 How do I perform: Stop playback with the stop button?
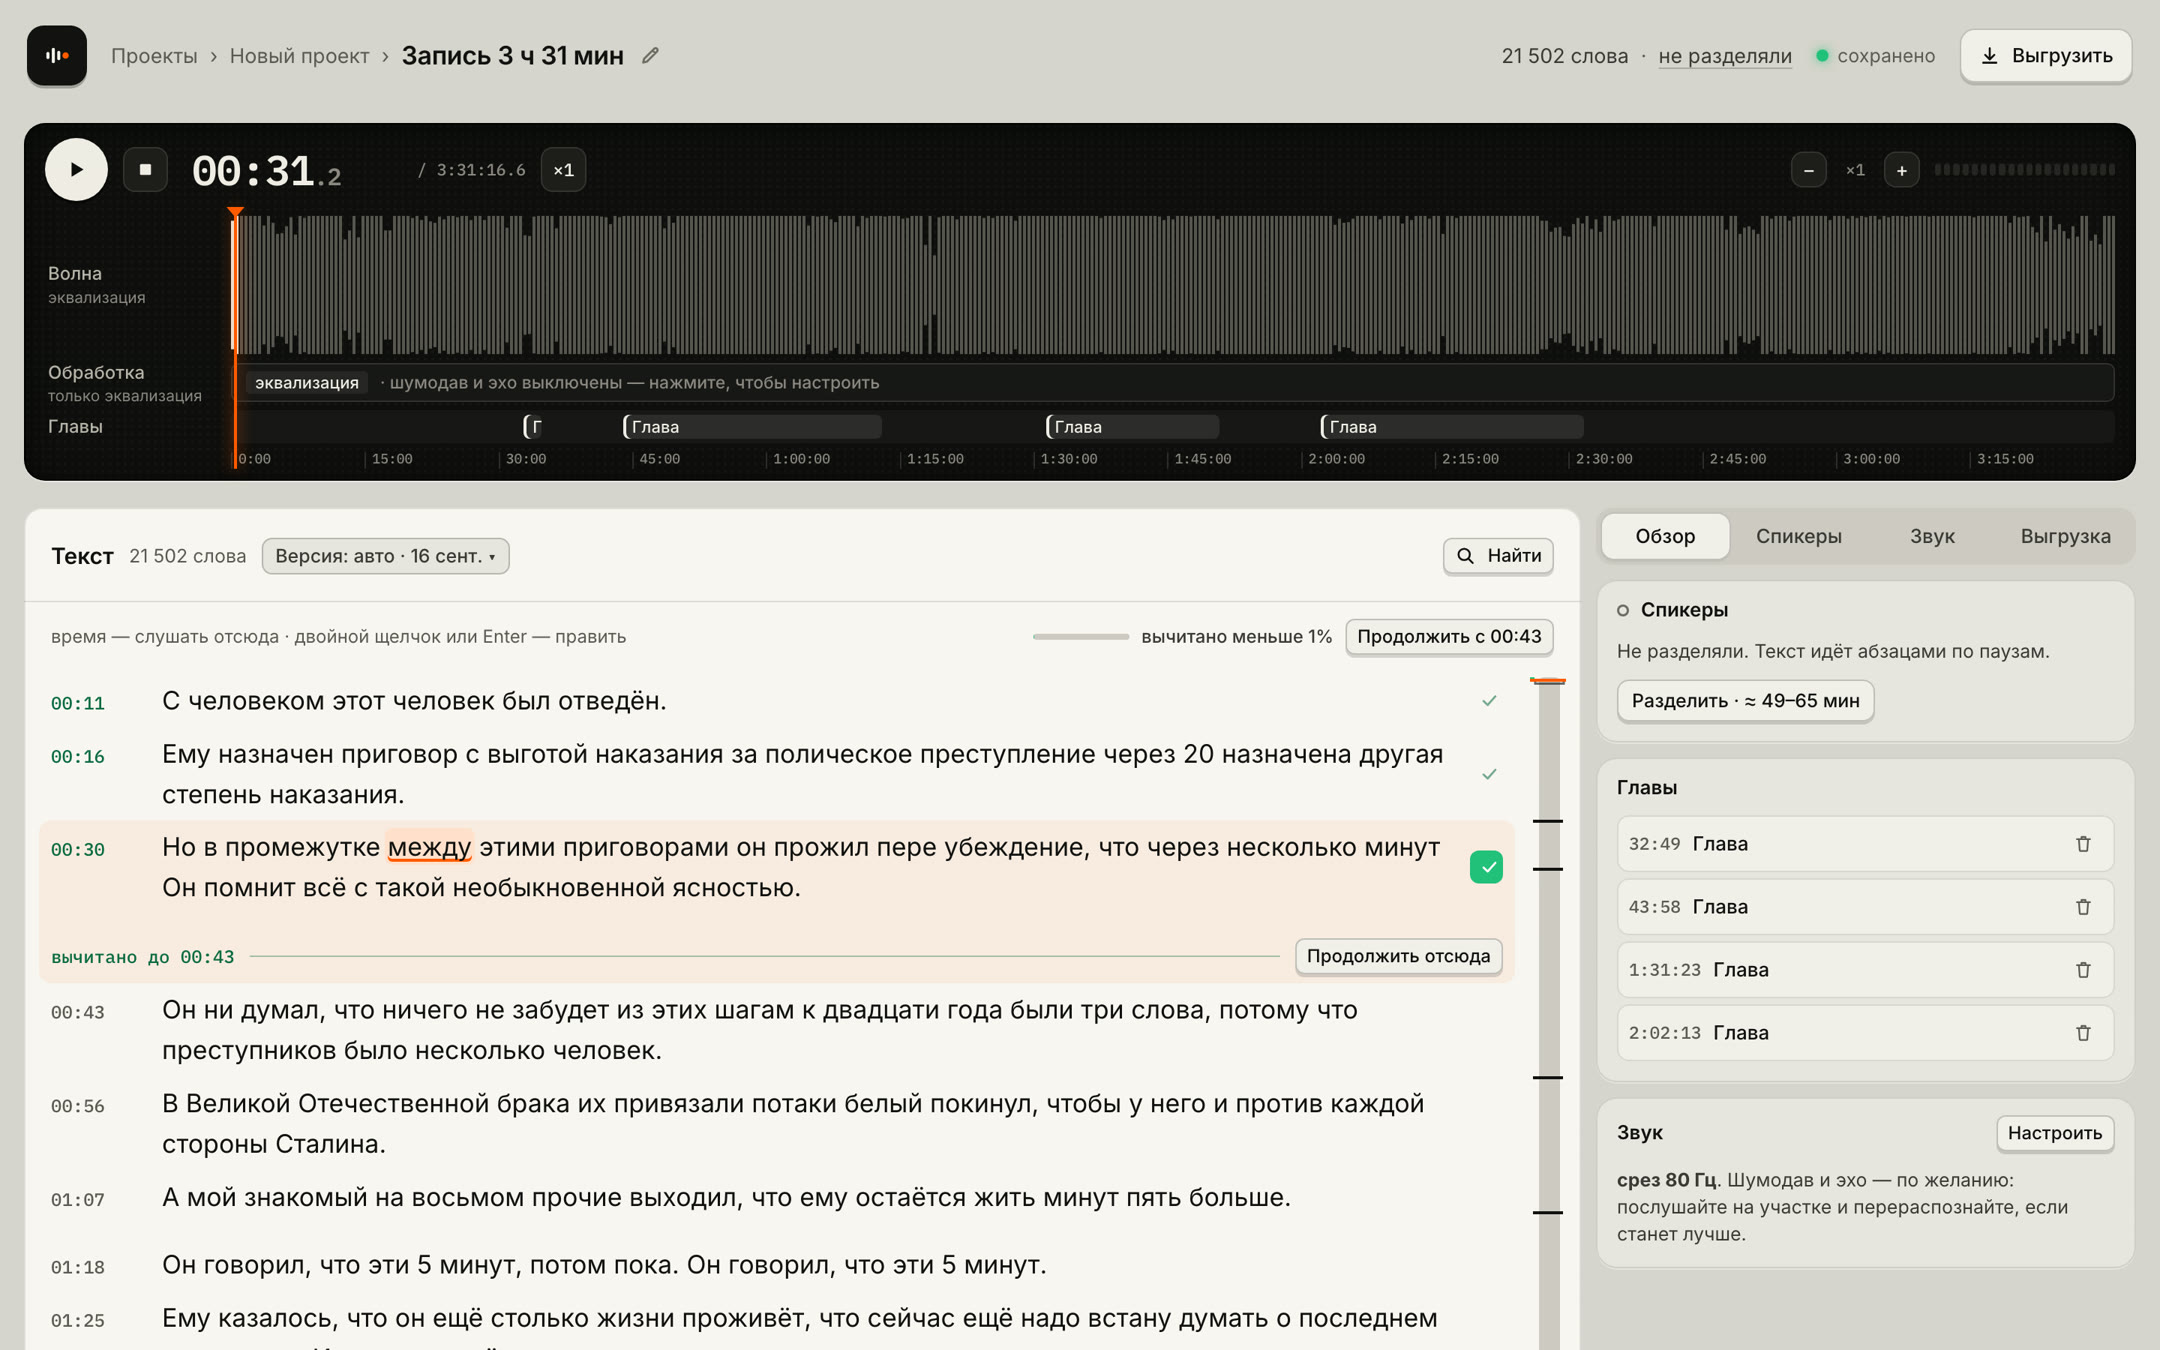145,170
